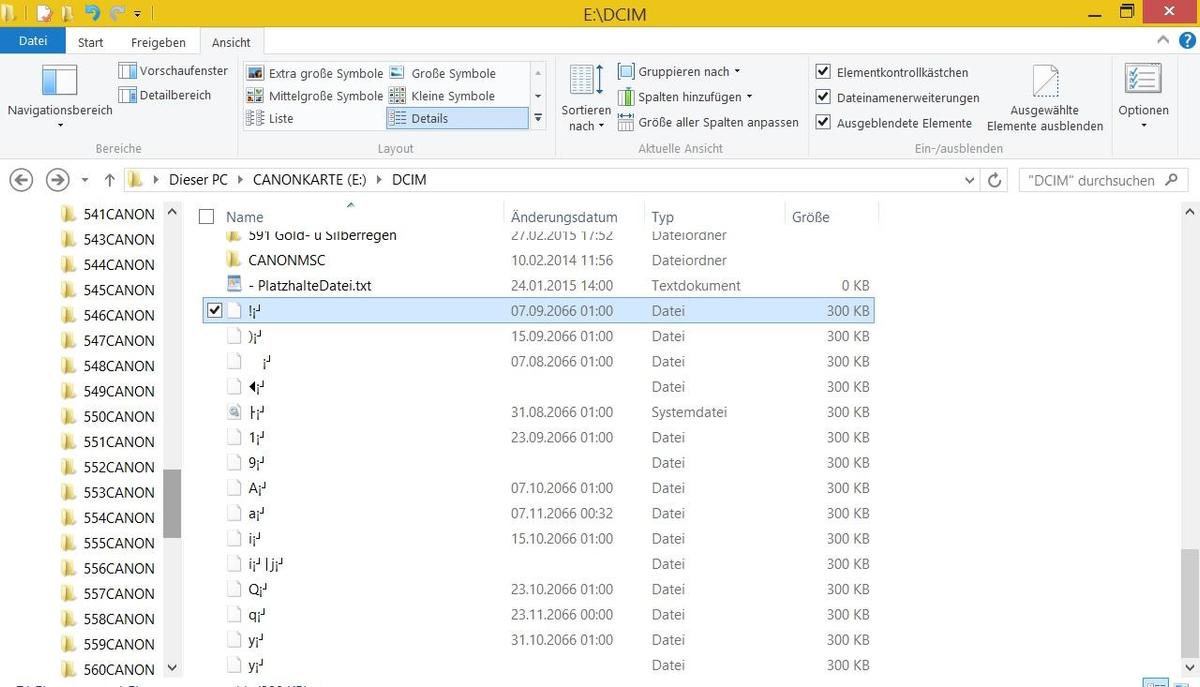The height and width of the screenshot is (687, 1200).
Task: Click the 591 Gold- u Silberregen folder
Action: (x=322, y=236)
